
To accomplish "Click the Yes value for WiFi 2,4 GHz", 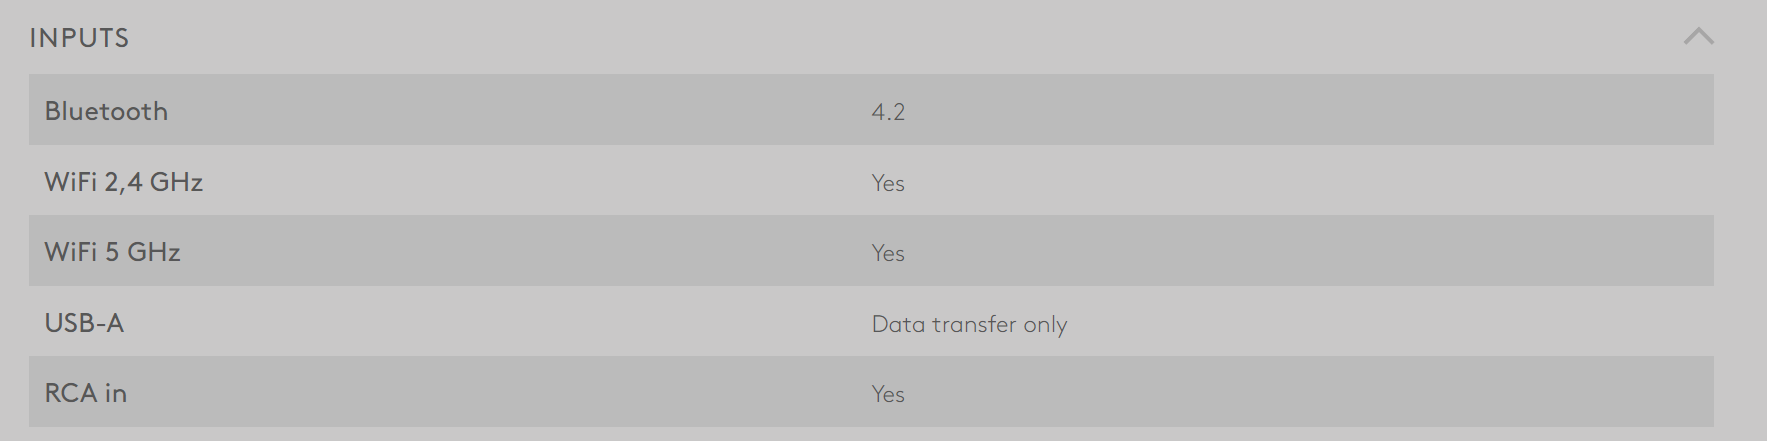I will pyautogui.click(x=888, y=183).
